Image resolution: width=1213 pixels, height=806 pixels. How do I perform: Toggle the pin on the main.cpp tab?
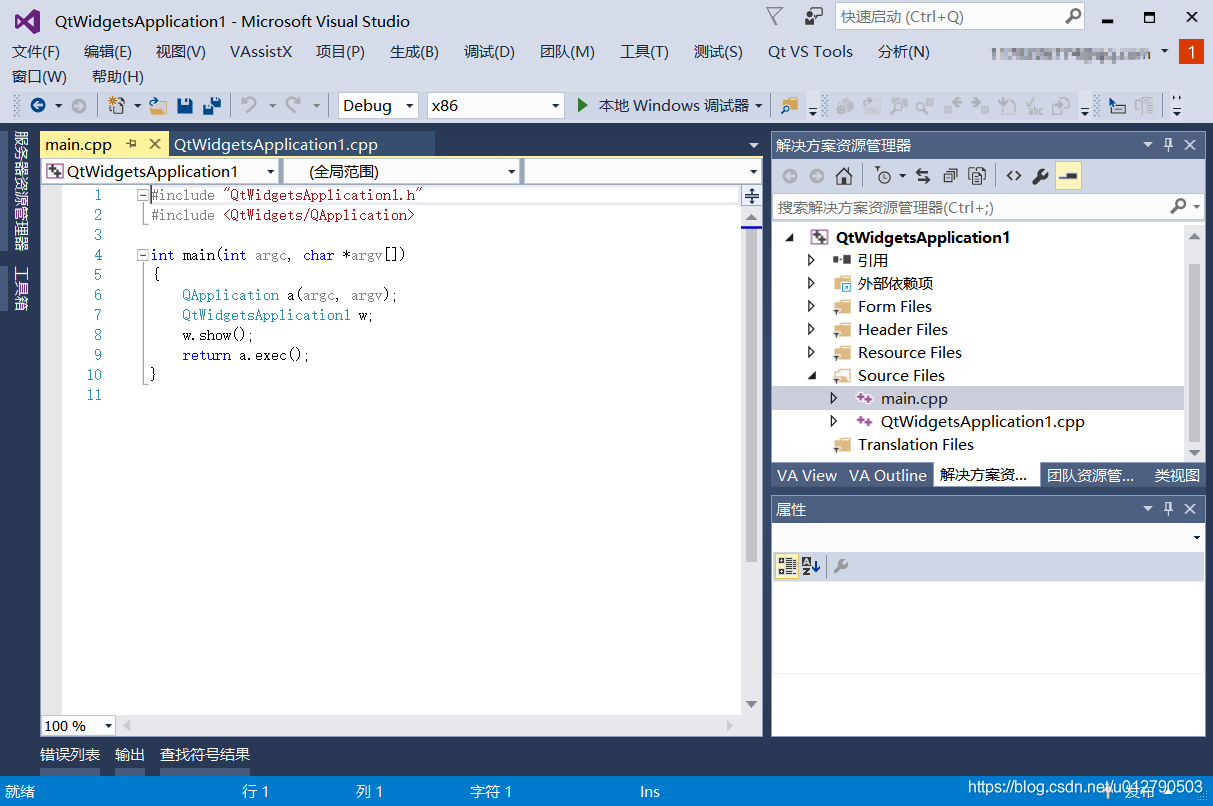(132, 144)
